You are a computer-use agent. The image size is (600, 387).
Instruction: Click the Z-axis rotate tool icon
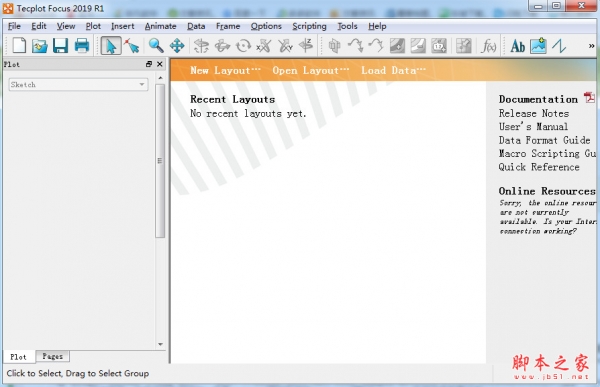(306, 46)
